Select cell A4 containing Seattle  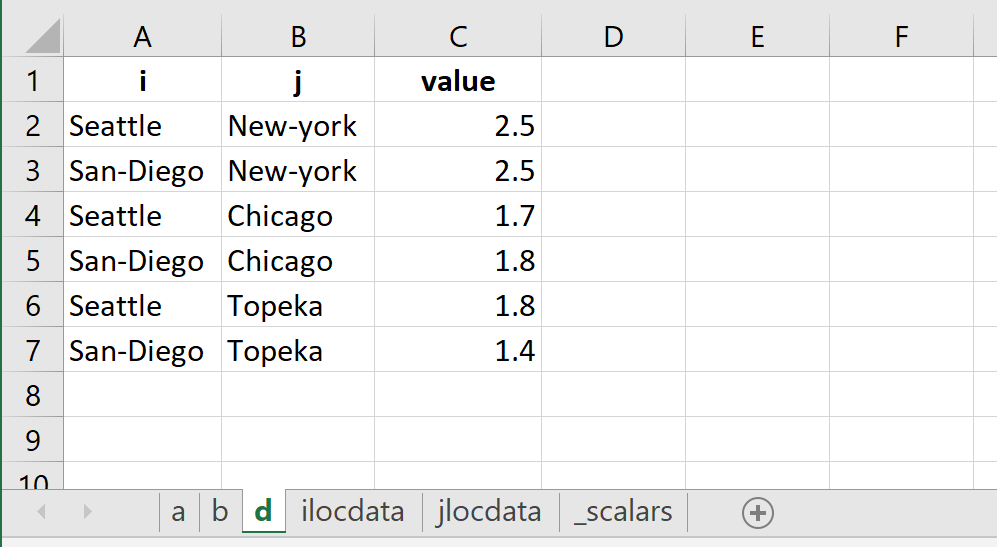(142, 216)
